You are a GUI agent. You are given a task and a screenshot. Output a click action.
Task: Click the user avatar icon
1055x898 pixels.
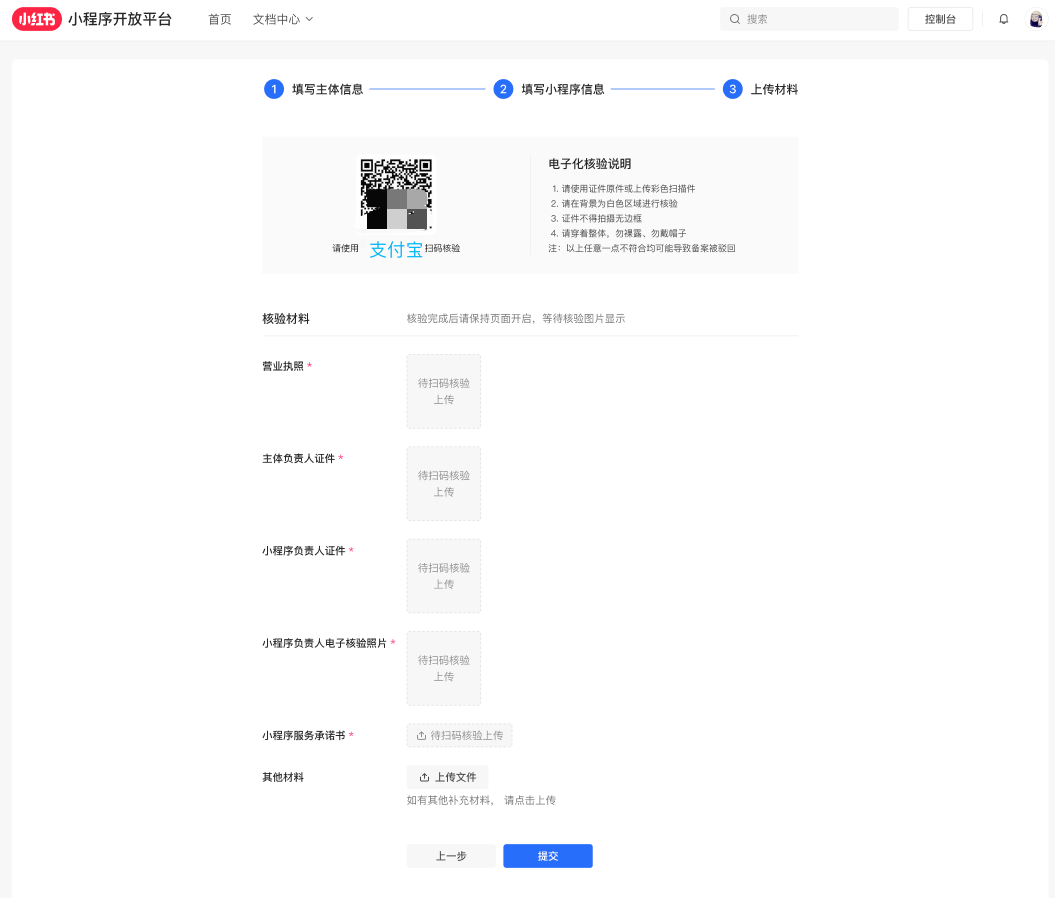(x=1035, y=18)
